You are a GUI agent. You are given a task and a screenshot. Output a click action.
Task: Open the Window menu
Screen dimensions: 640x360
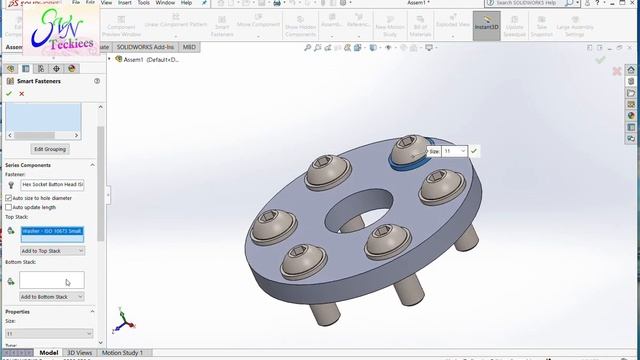[x=165, y=2]
